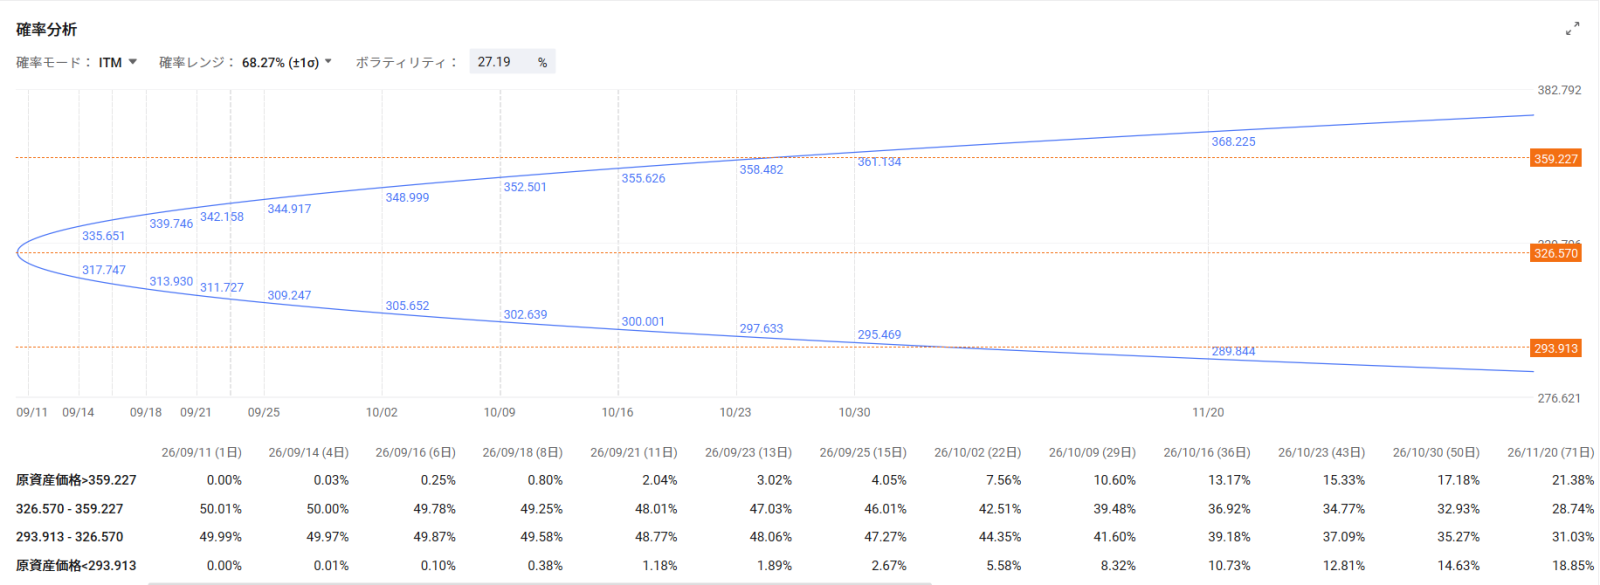The width and height of the screenshot is (1600, 585).
Task: Click the horizontal scrollbar under the table
Action: (540, 583)
